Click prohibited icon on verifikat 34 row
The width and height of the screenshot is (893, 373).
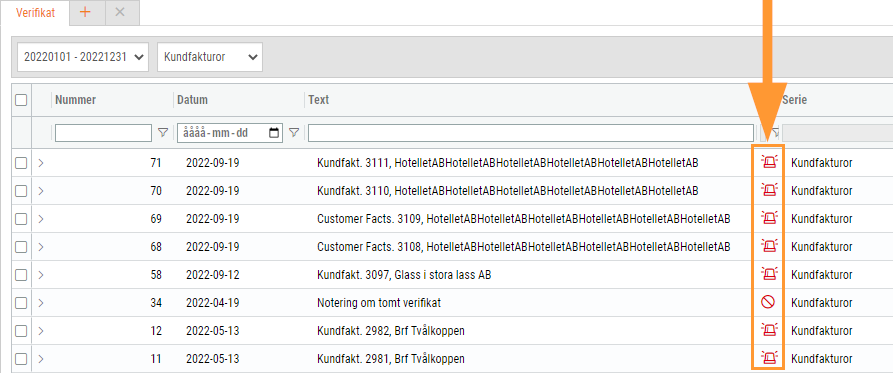pyautogui.click(x=768, y=303)
